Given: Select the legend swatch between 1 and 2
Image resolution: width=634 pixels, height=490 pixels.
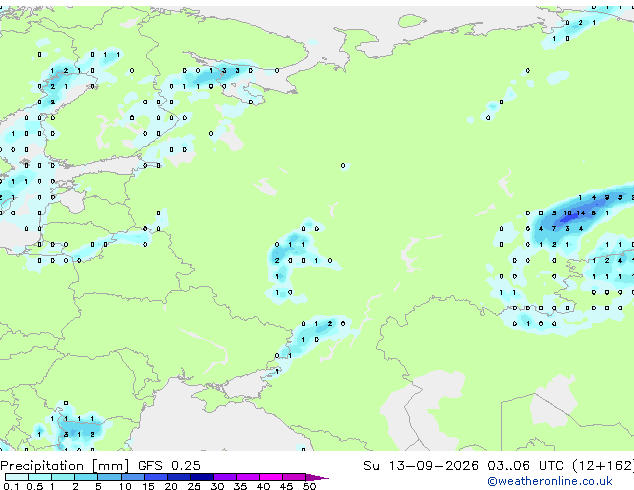Looking at the screenshot, I should pyautogui.click(x=63, y=477).
